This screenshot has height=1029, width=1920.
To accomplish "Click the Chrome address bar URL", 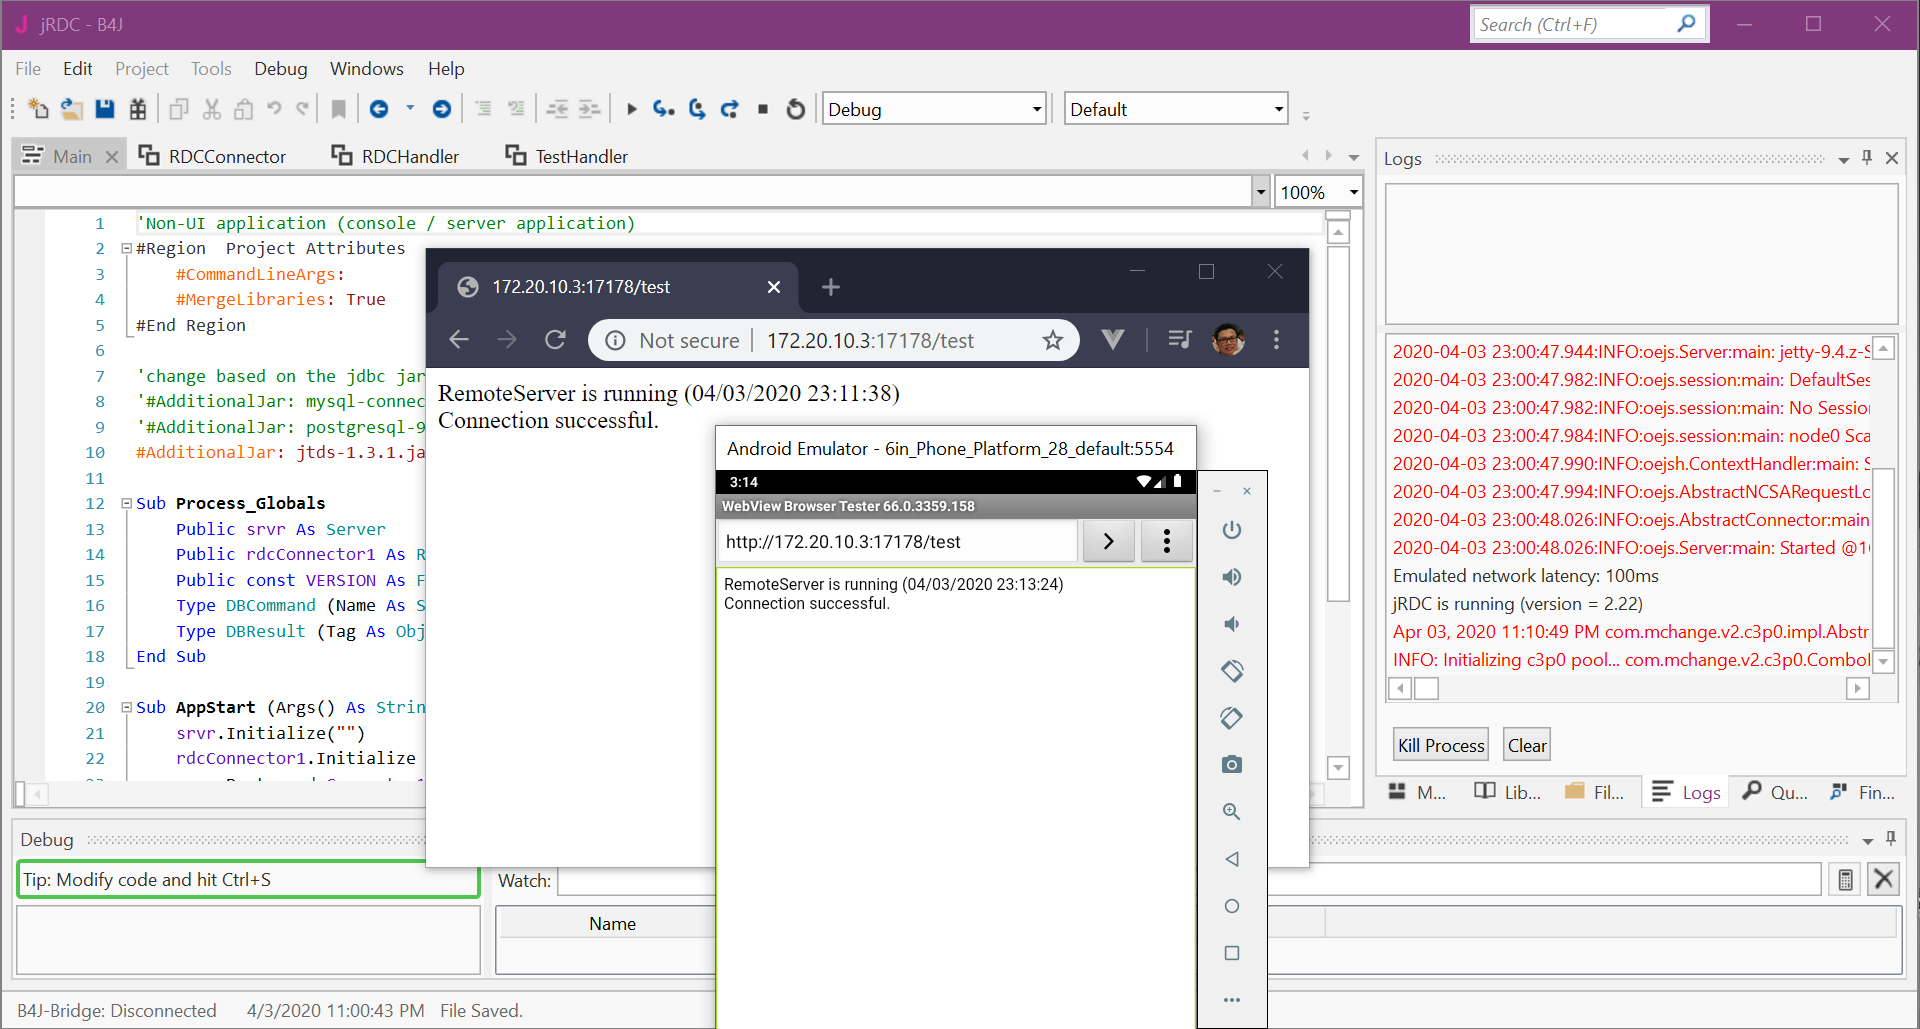I will pyautogui.click(x=870, y=341).
